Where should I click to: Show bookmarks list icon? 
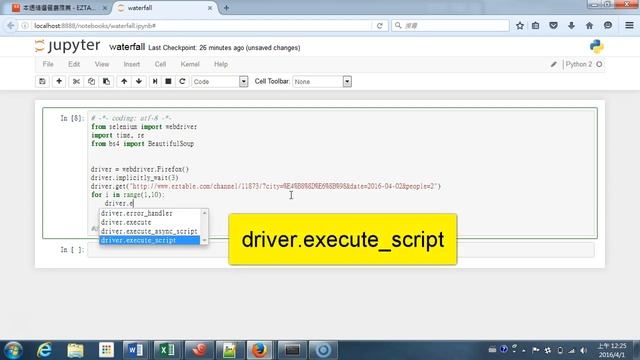tap(536, 26)
